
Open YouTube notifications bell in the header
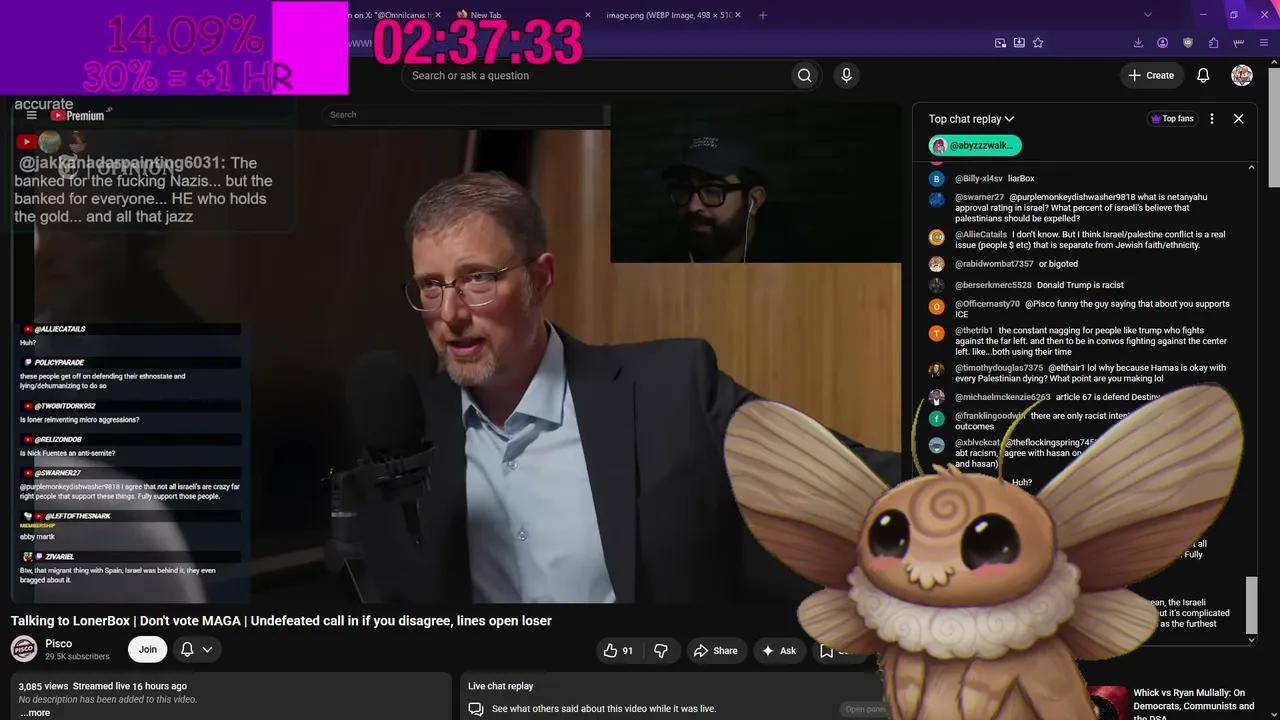click(x=1203, y=75)
